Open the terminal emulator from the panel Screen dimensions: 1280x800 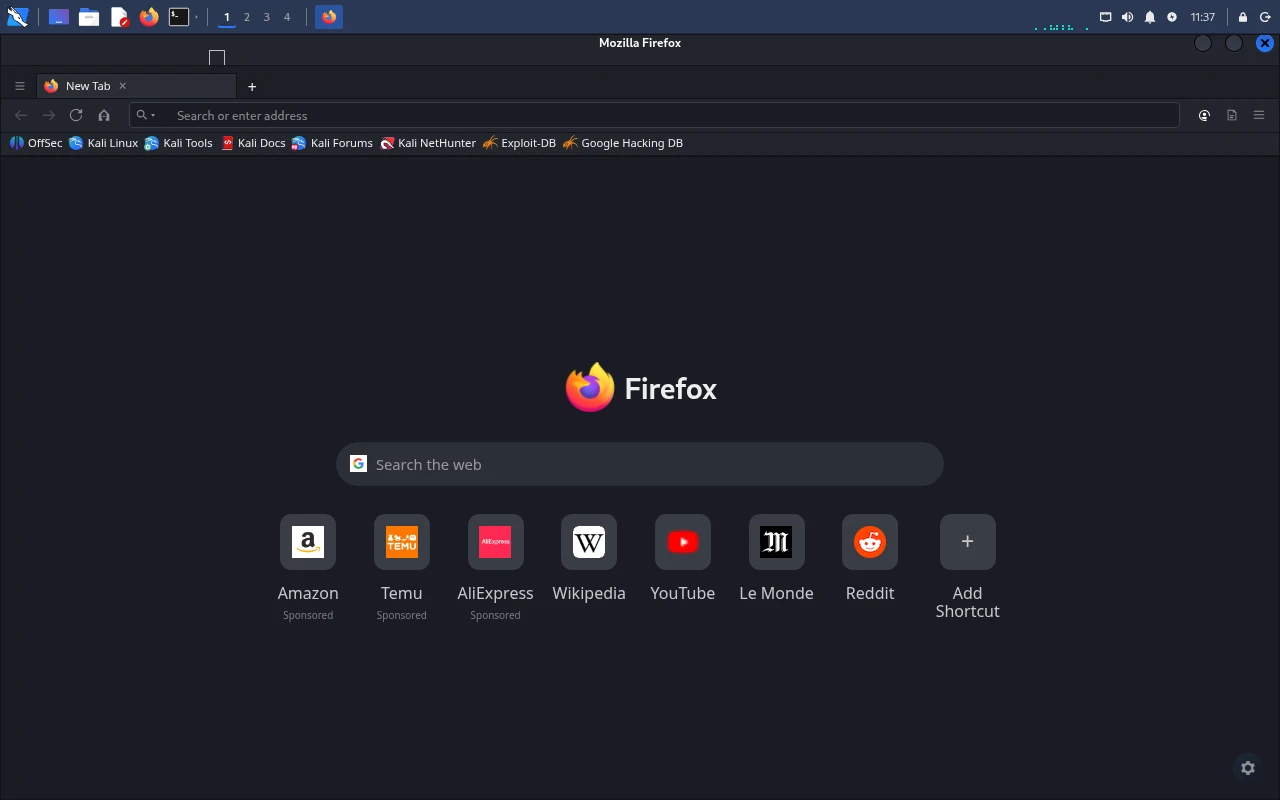click(179, 17)
